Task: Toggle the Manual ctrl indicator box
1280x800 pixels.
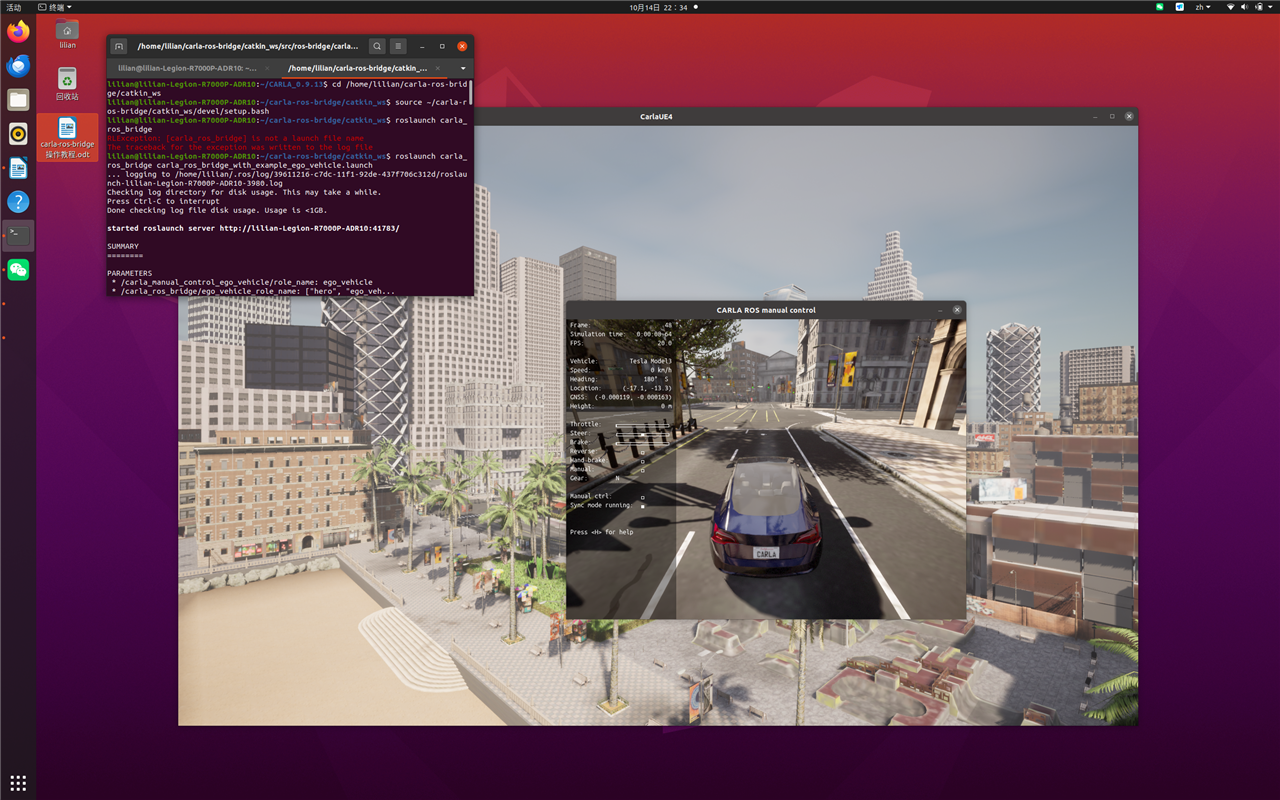Action: pyautogui.click(x=643, y=497)
